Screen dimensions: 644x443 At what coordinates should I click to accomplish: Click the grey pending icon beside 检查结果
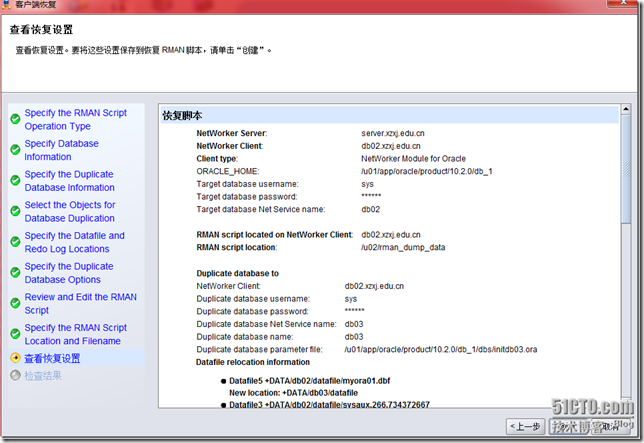(15, 375)
